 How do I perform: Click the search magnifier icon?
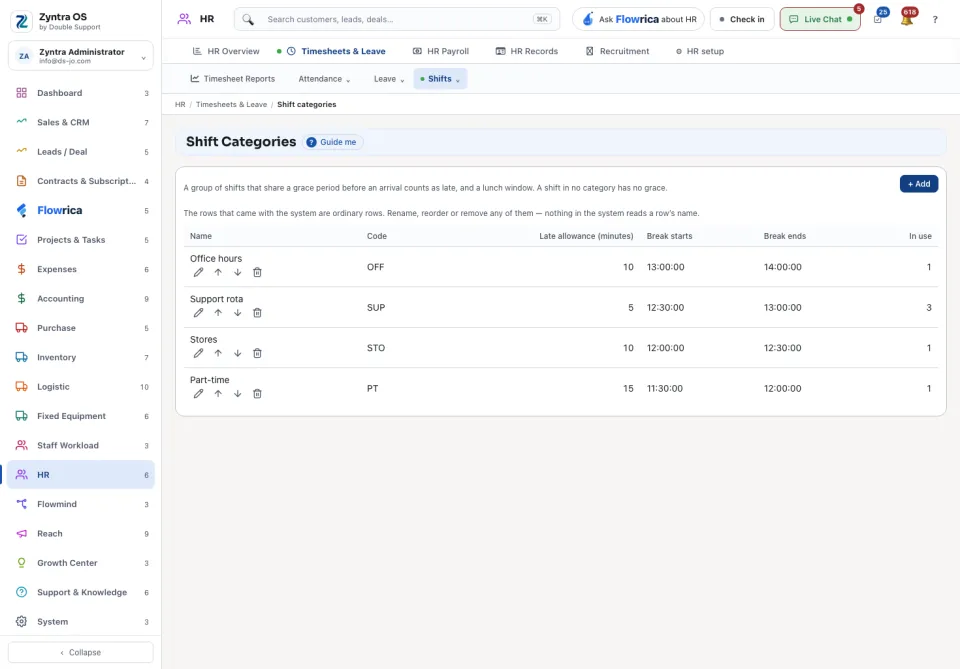tap(248, 20)
